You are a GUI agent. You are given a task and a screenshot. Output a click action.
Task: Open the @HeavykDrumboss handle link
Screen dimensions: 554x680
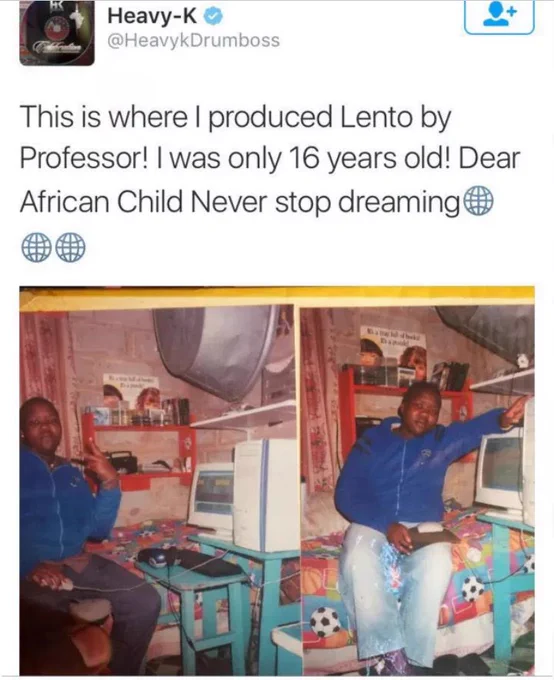193,40
